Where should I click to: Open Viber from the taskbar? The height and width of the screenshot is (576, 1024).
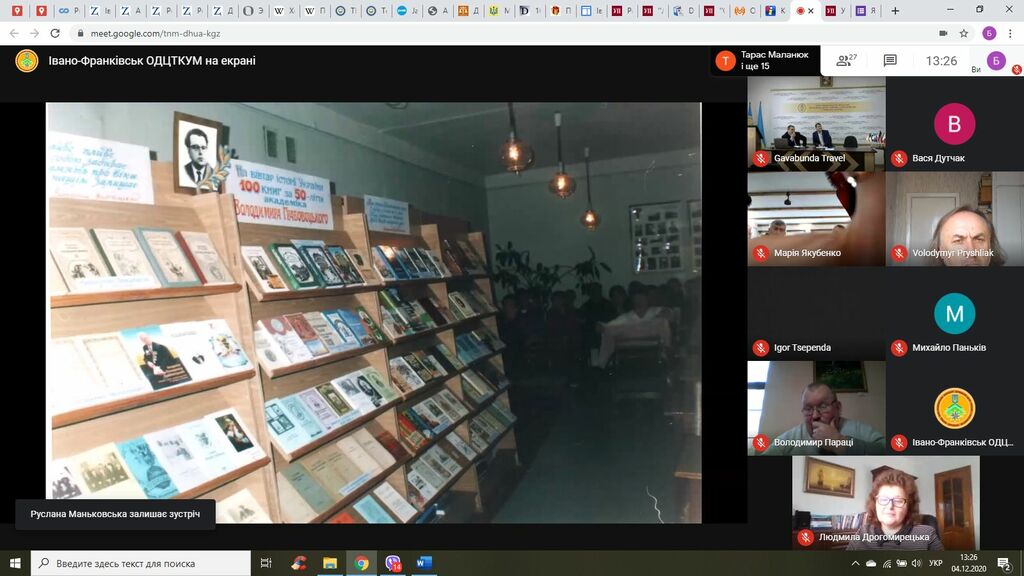click(393, 563)
